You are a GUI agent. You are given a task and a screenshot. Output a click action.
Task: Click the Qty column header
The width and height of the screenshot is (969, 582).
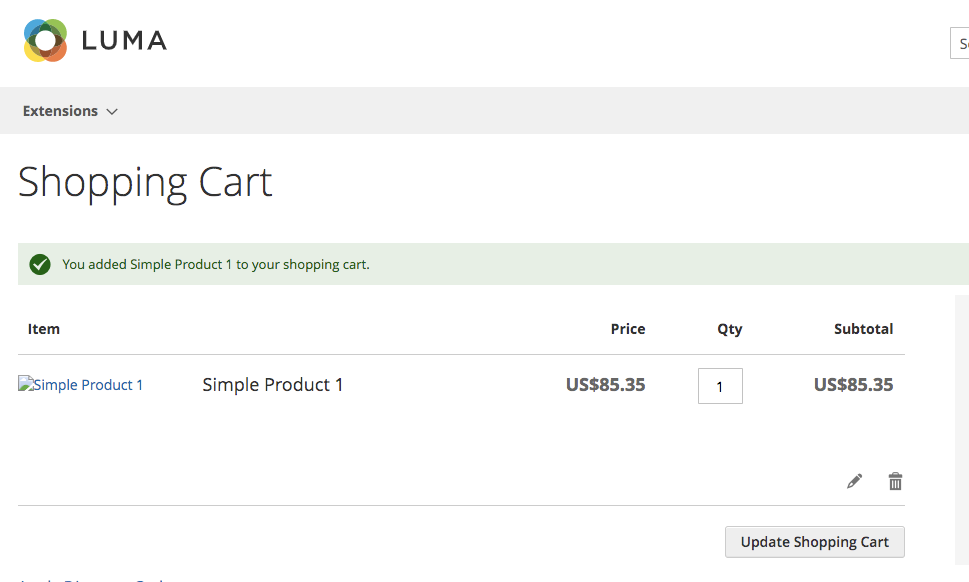730,329
